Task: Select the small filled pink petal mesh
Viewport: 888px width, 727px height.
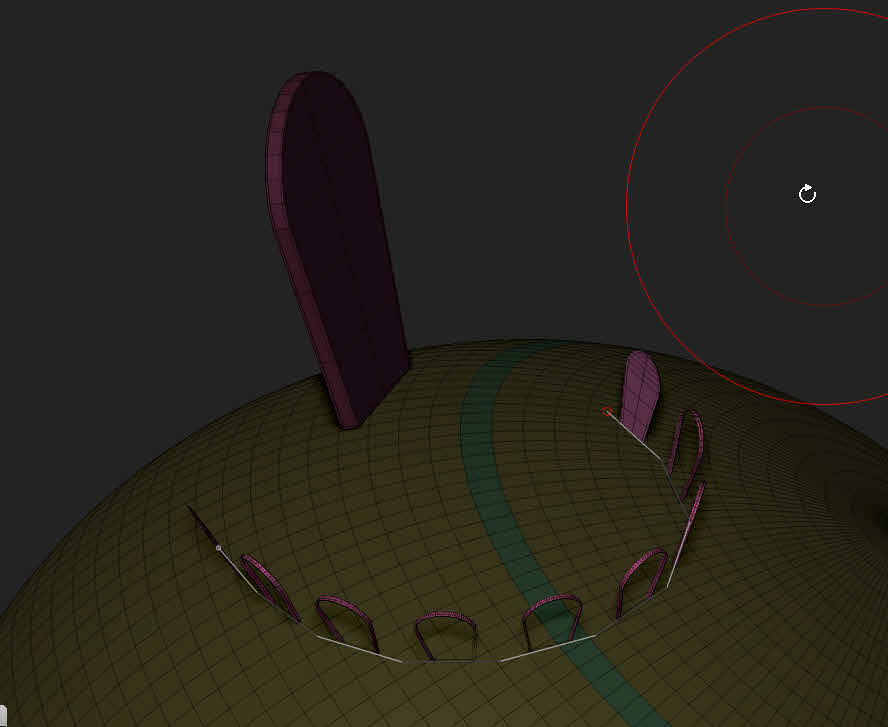Action: (641, 395)
